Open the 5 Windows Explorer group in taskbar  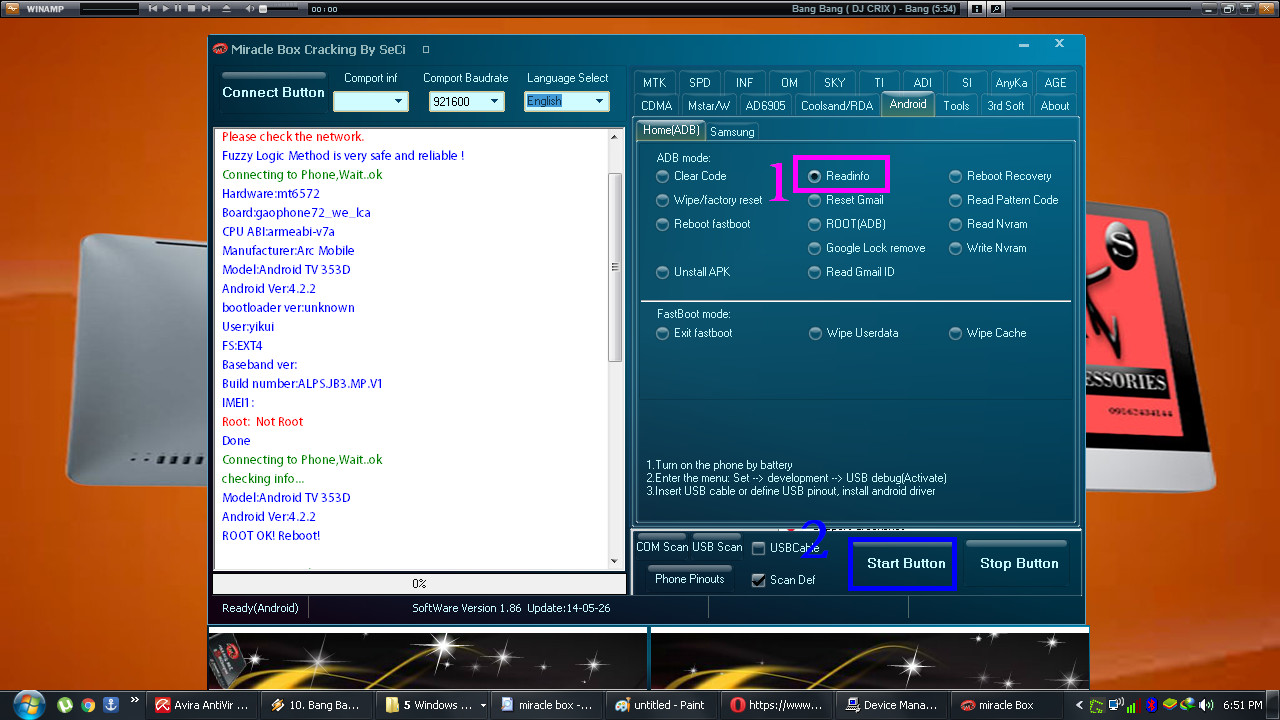pos(433,705)
